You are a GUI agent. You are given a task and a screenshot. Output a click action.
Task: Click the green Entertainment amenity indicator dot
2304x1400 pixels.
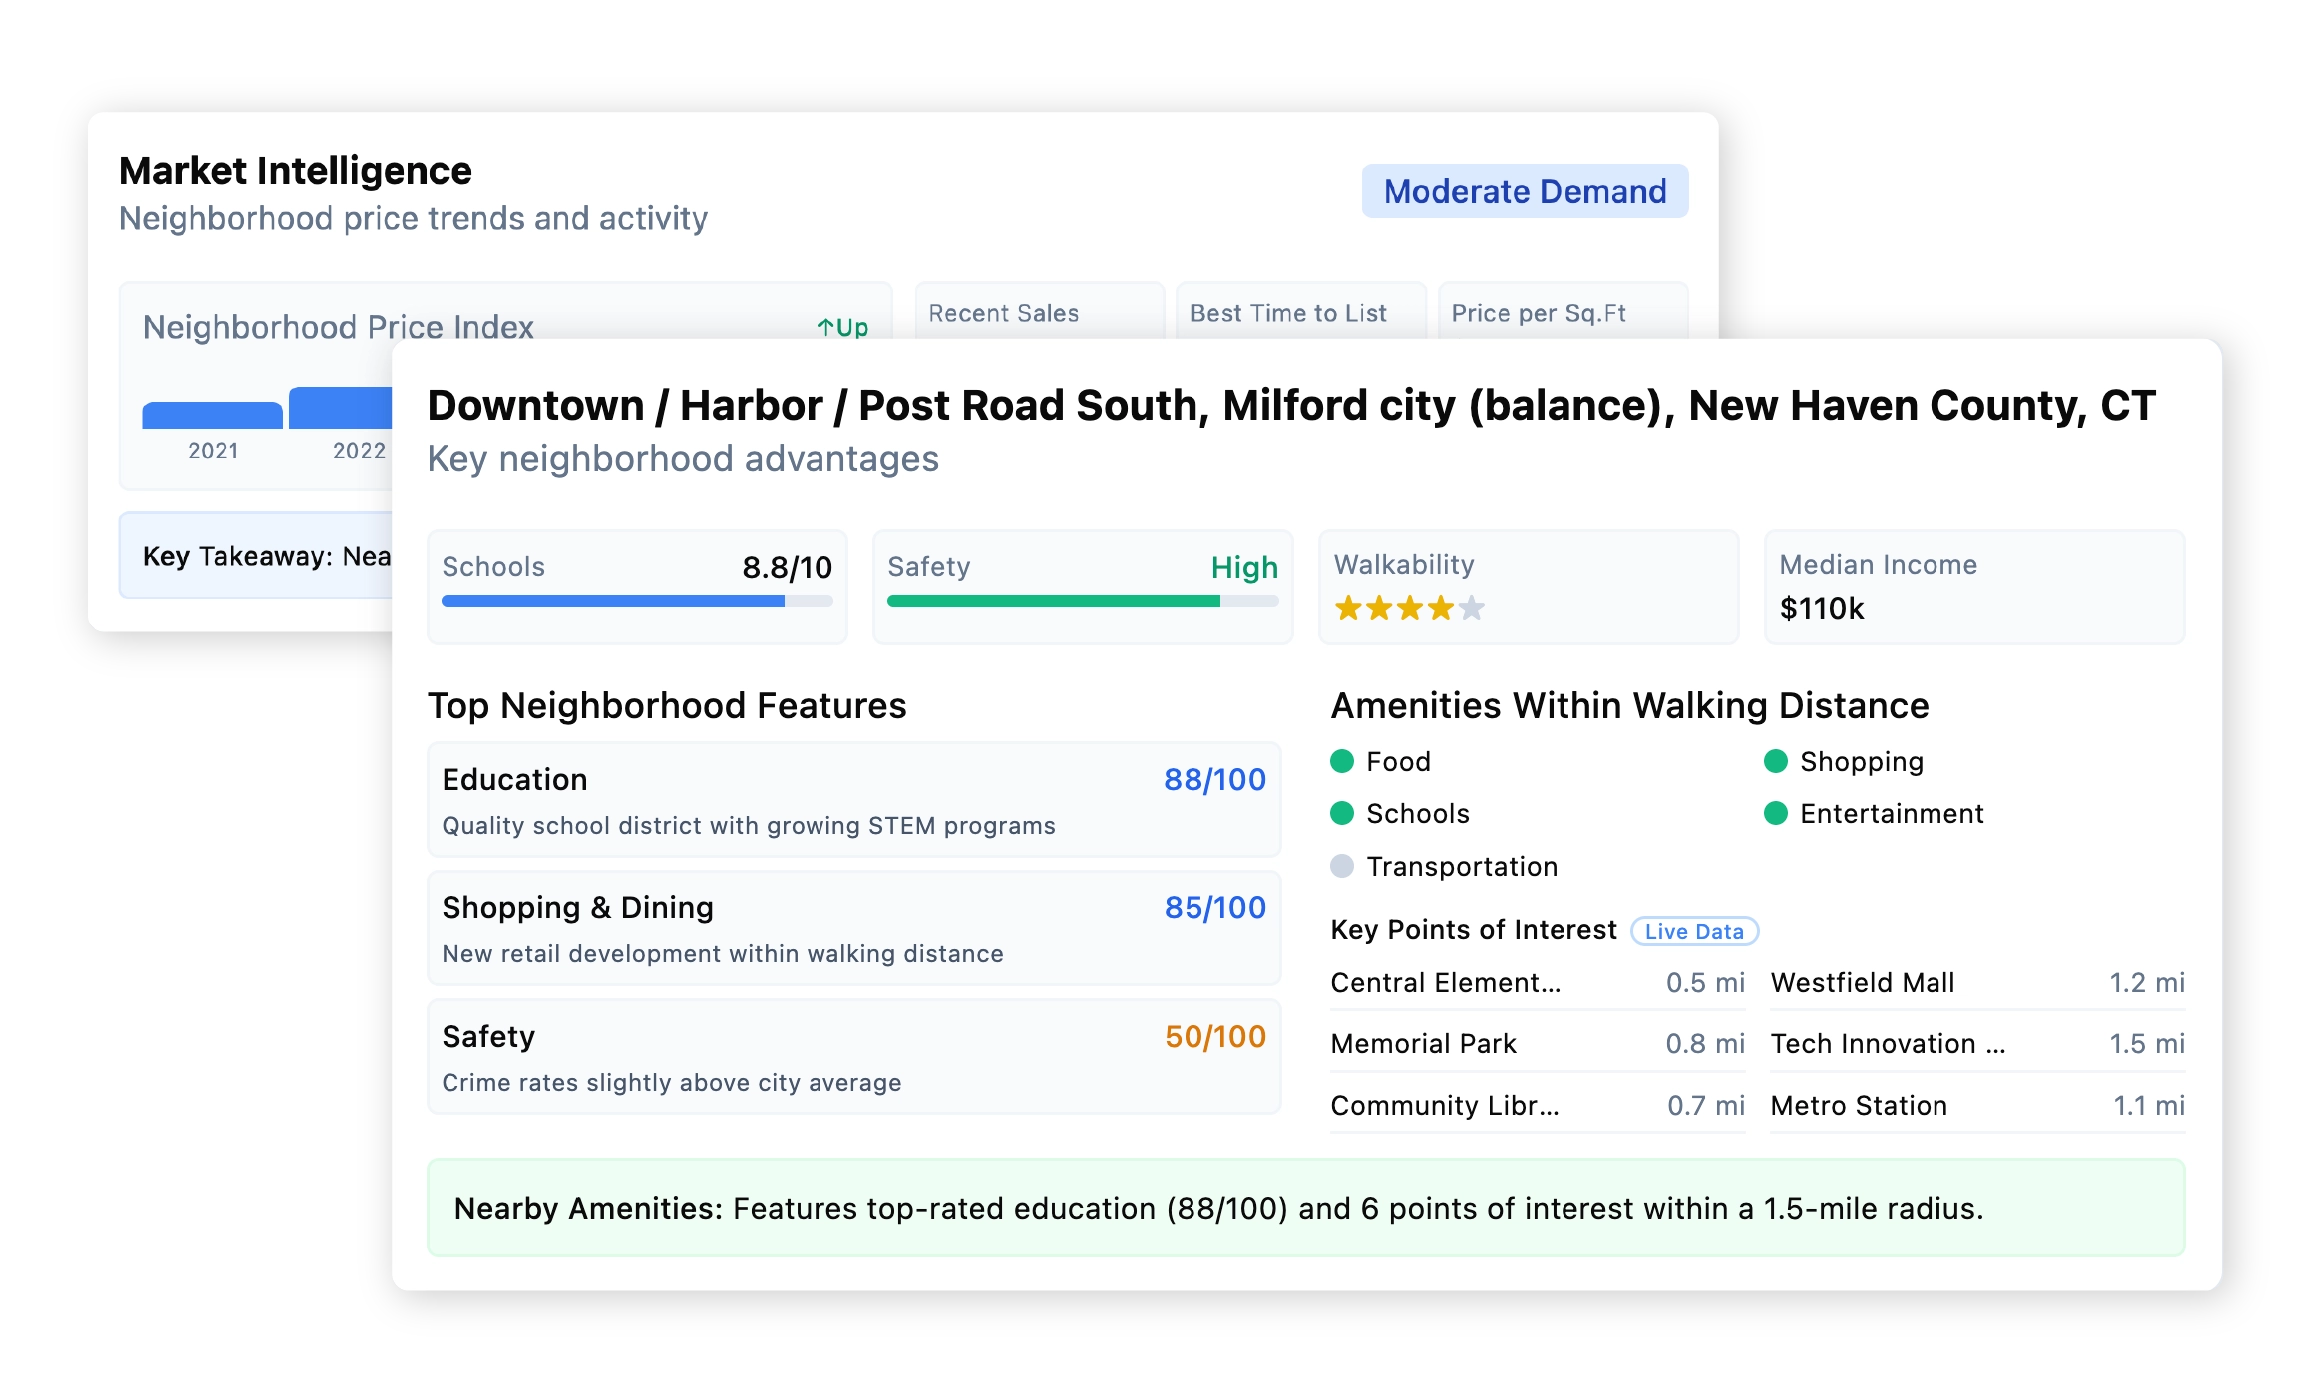pyautogui.click(x=1777, y=813)
